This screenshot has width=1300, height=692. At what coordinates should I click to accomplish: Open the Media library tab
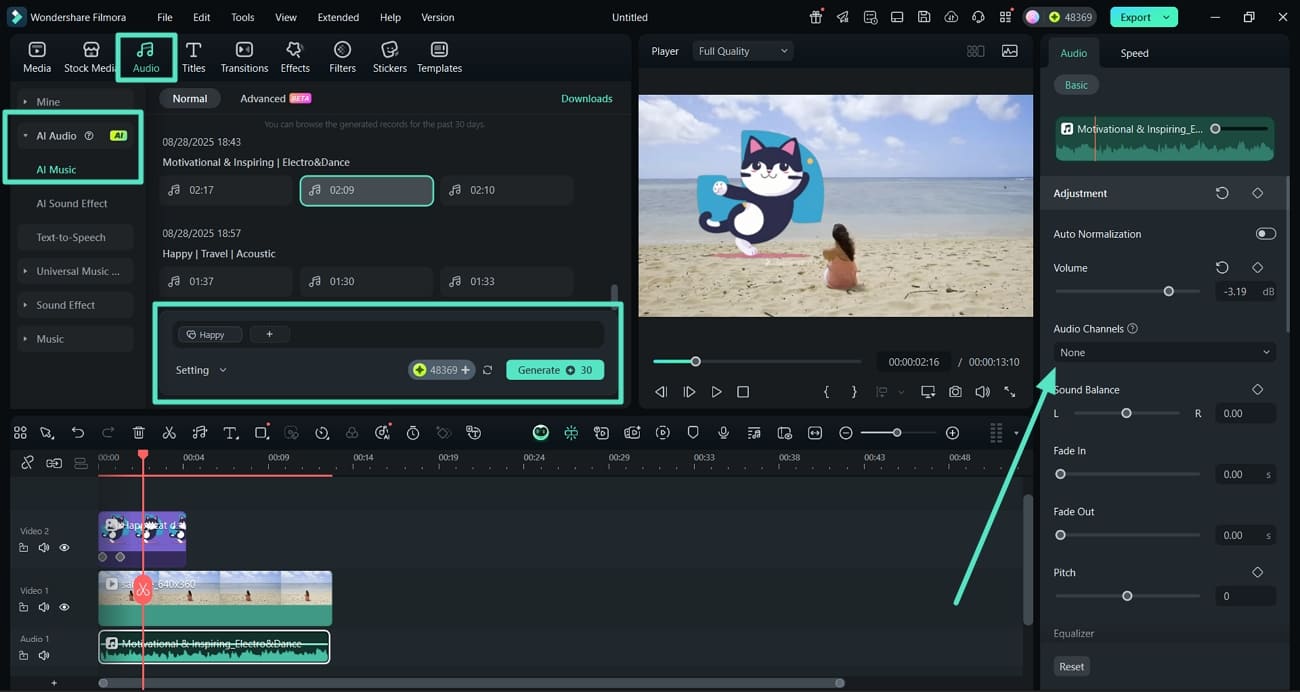click(x=37, y=57)
